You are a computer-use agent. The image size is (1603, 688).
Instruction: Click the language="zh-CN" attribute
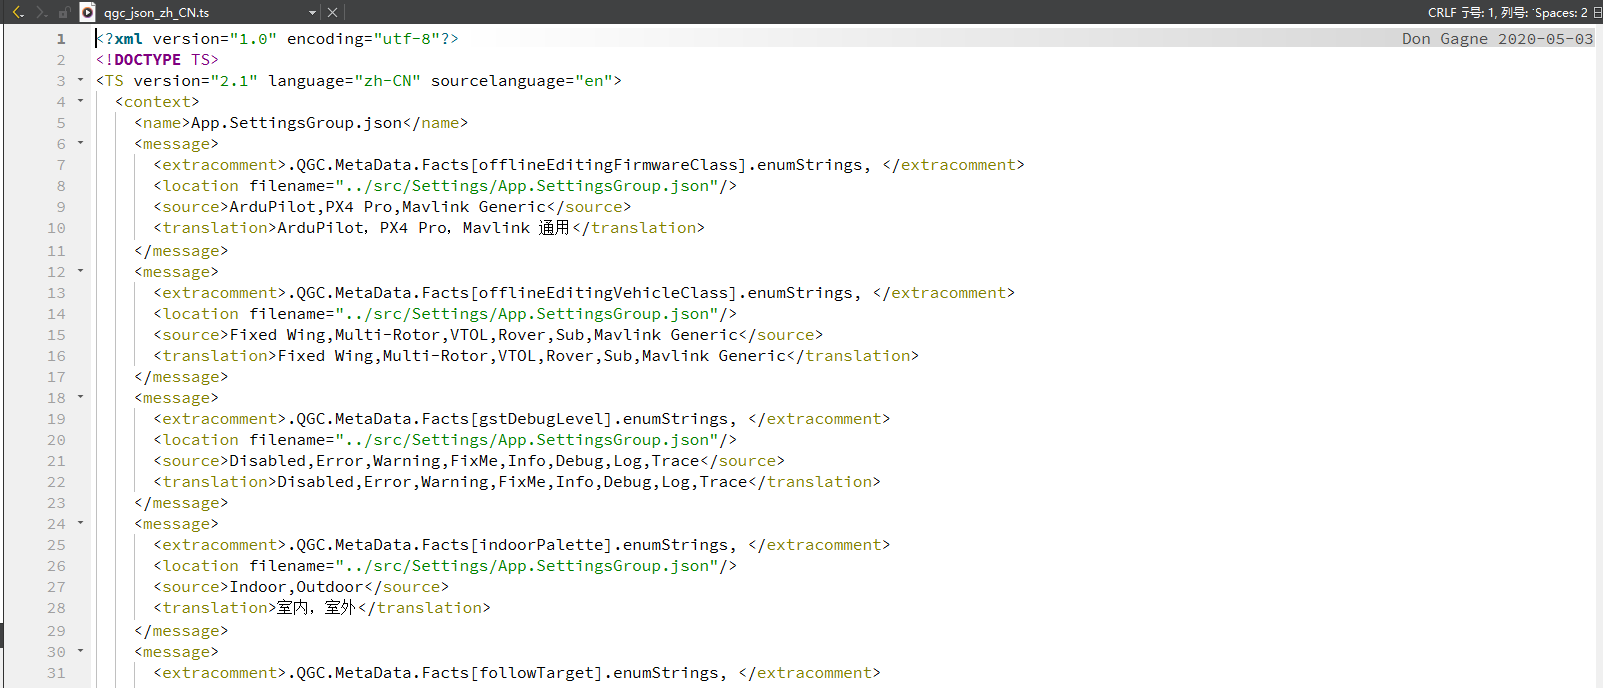[344, 81]
